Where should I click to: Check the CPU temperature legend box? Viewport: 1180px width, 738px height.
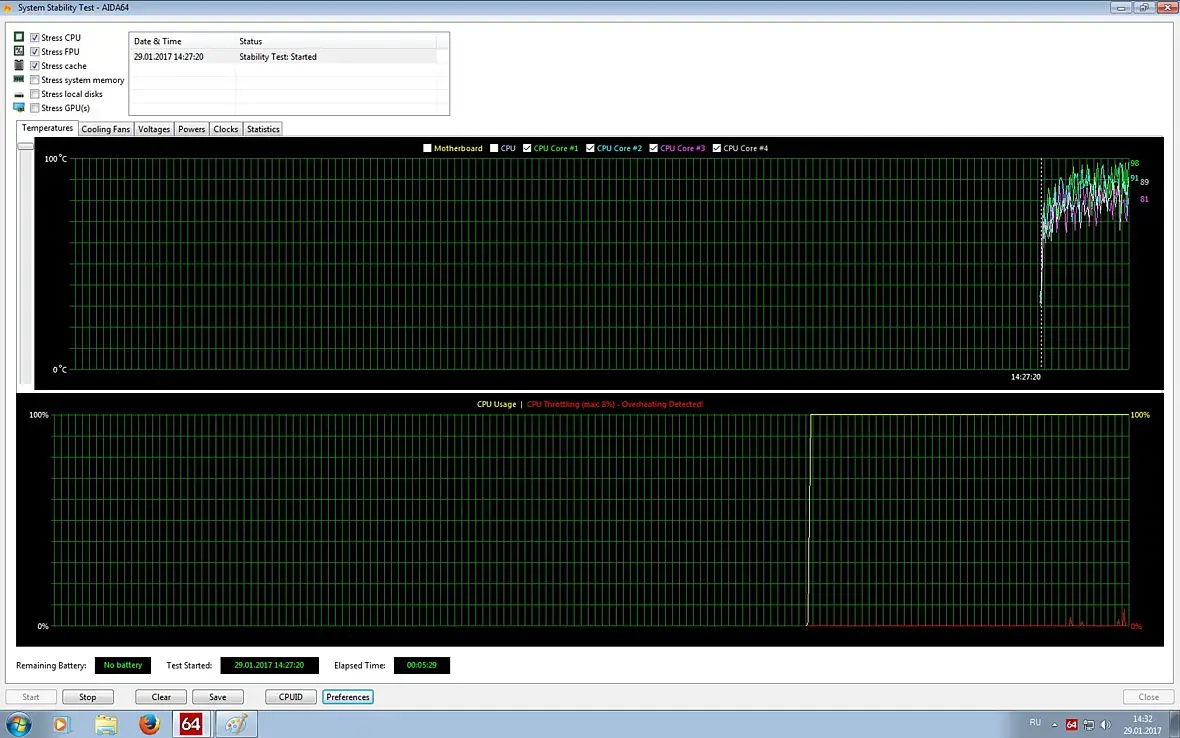[x=494, y=148]
